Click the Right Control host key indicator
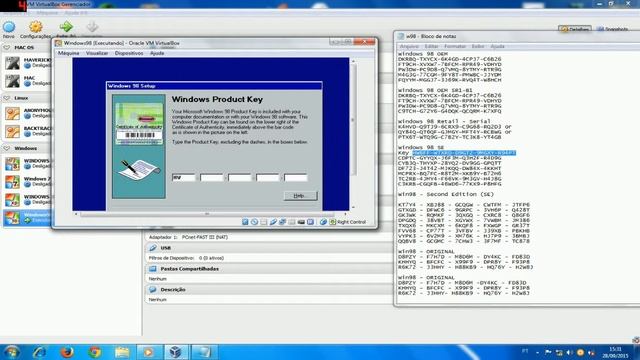 [x=348, y=222]
